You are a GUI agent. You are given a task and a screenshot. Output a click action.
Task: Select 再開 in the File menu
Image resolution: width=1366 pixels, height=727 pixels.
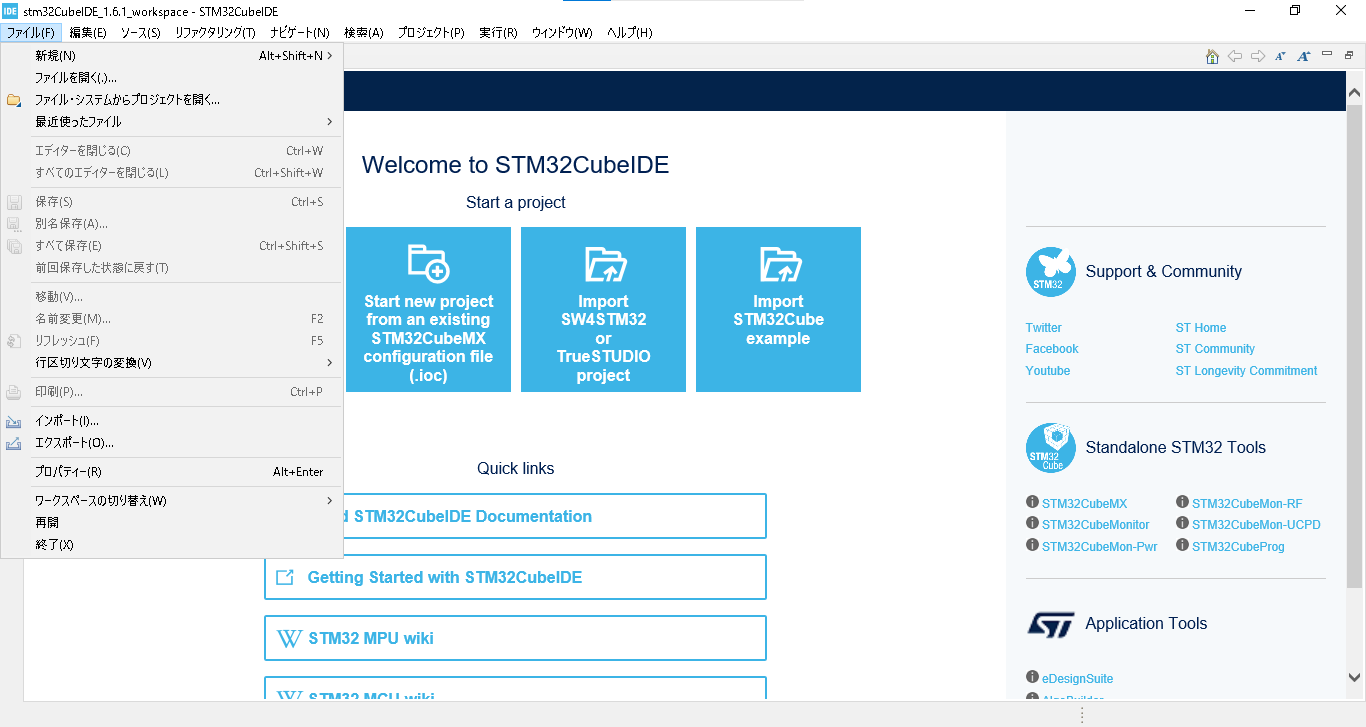(x=172, y=523)
